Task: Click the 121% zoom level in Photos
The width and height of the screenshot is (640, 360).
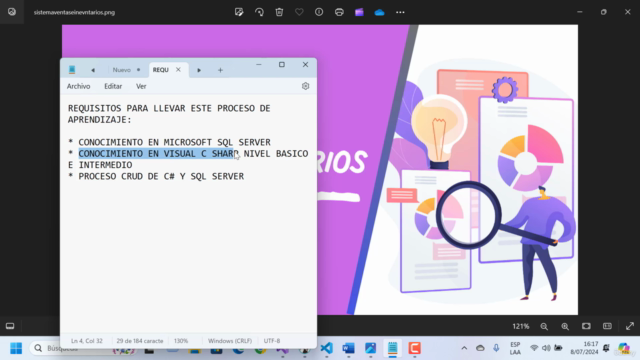Action: (x=521, y=327)
